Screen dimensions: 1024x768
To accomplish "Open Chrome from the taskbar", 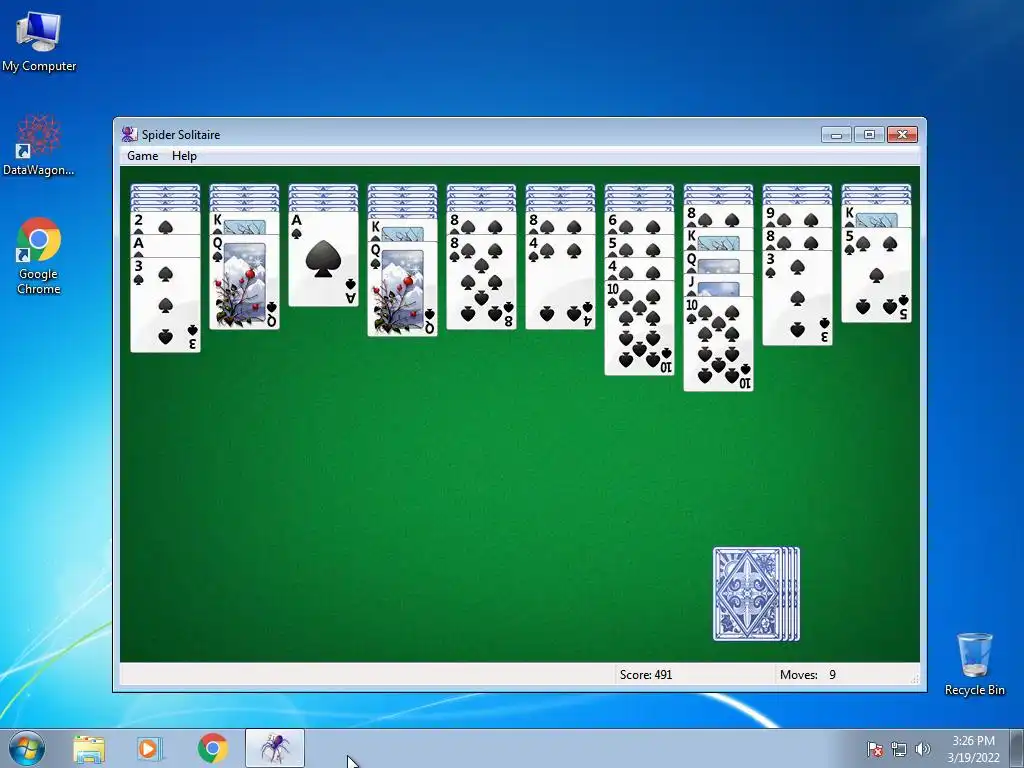I will click(x=212, y=749).
